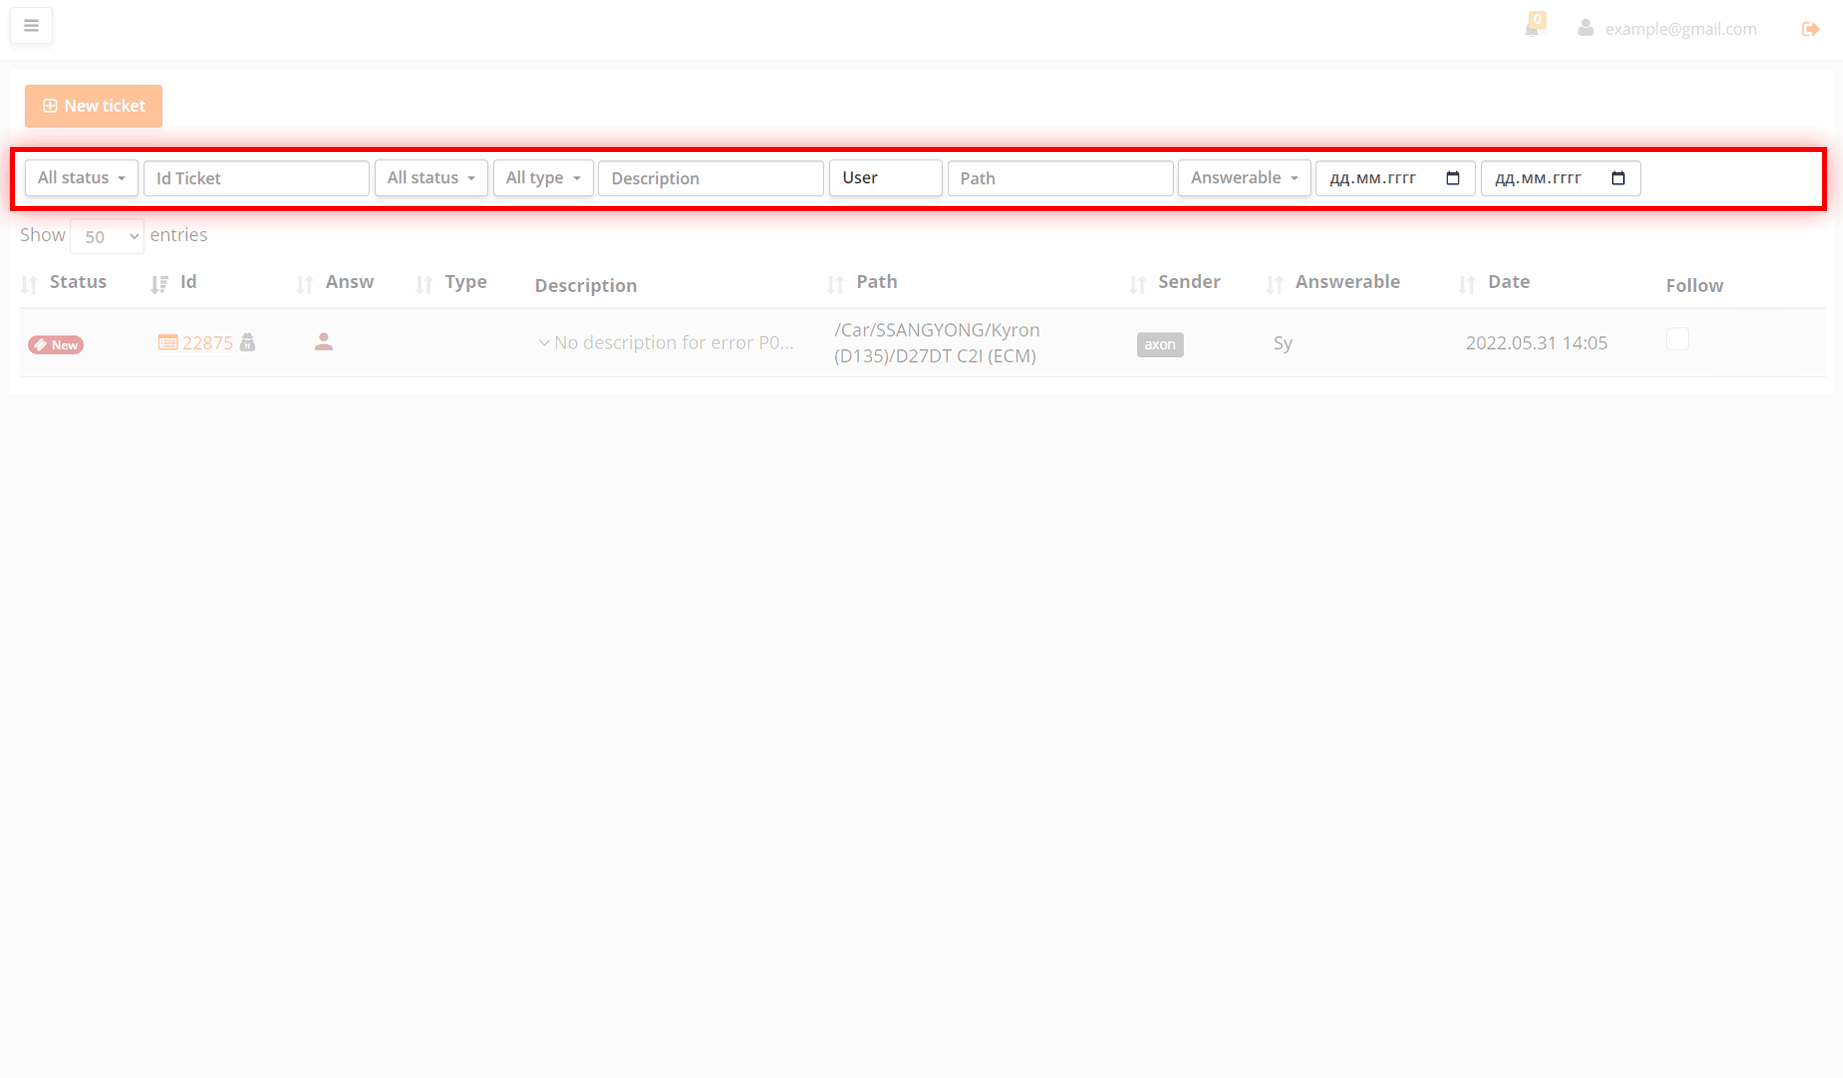Click the calendar icon on the second date field
The image size is (1843, 1078).
click(x=1618, y=178)
